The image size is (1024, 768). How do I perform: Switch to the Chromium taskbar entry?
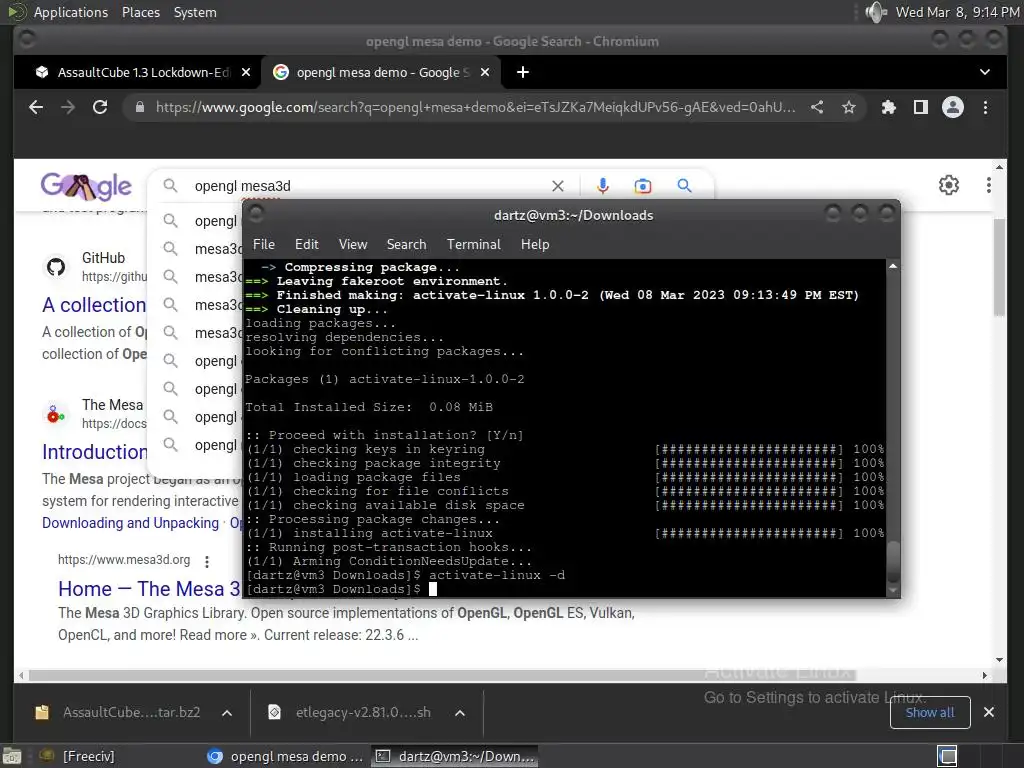[x=285, y=756]
